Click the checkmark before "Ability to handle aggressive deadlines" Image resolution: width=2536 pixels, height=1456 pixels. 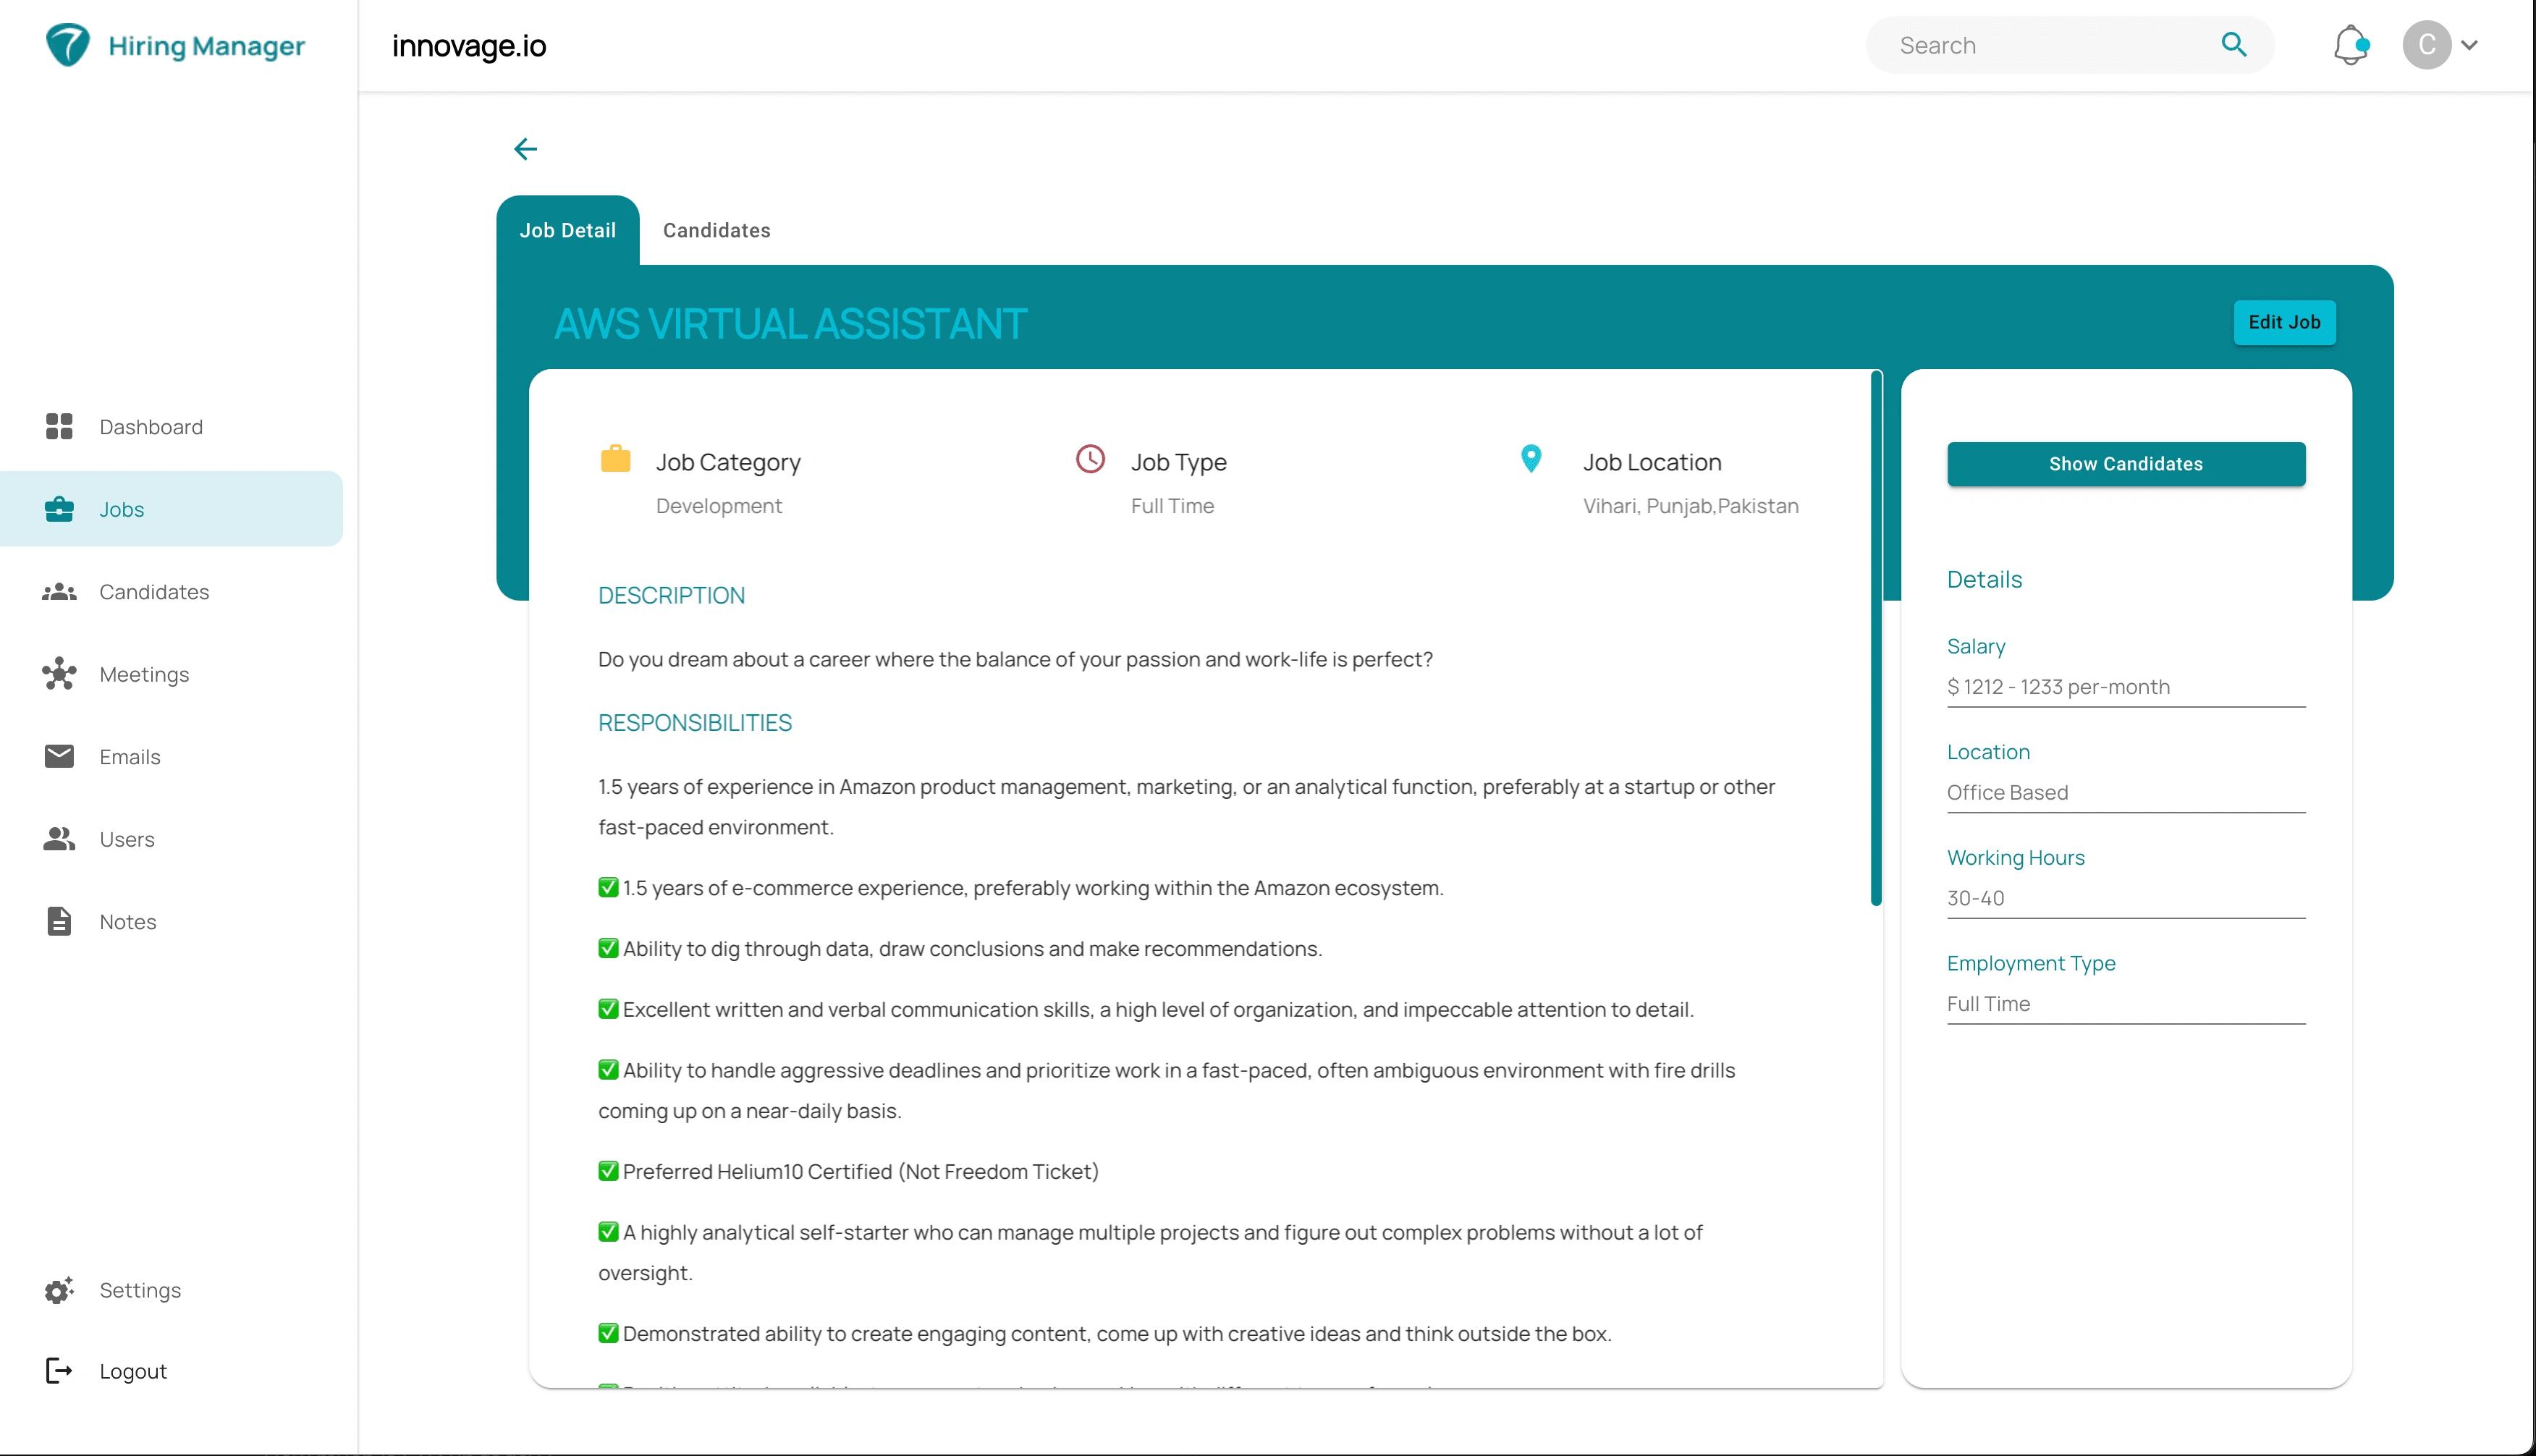608,1069
